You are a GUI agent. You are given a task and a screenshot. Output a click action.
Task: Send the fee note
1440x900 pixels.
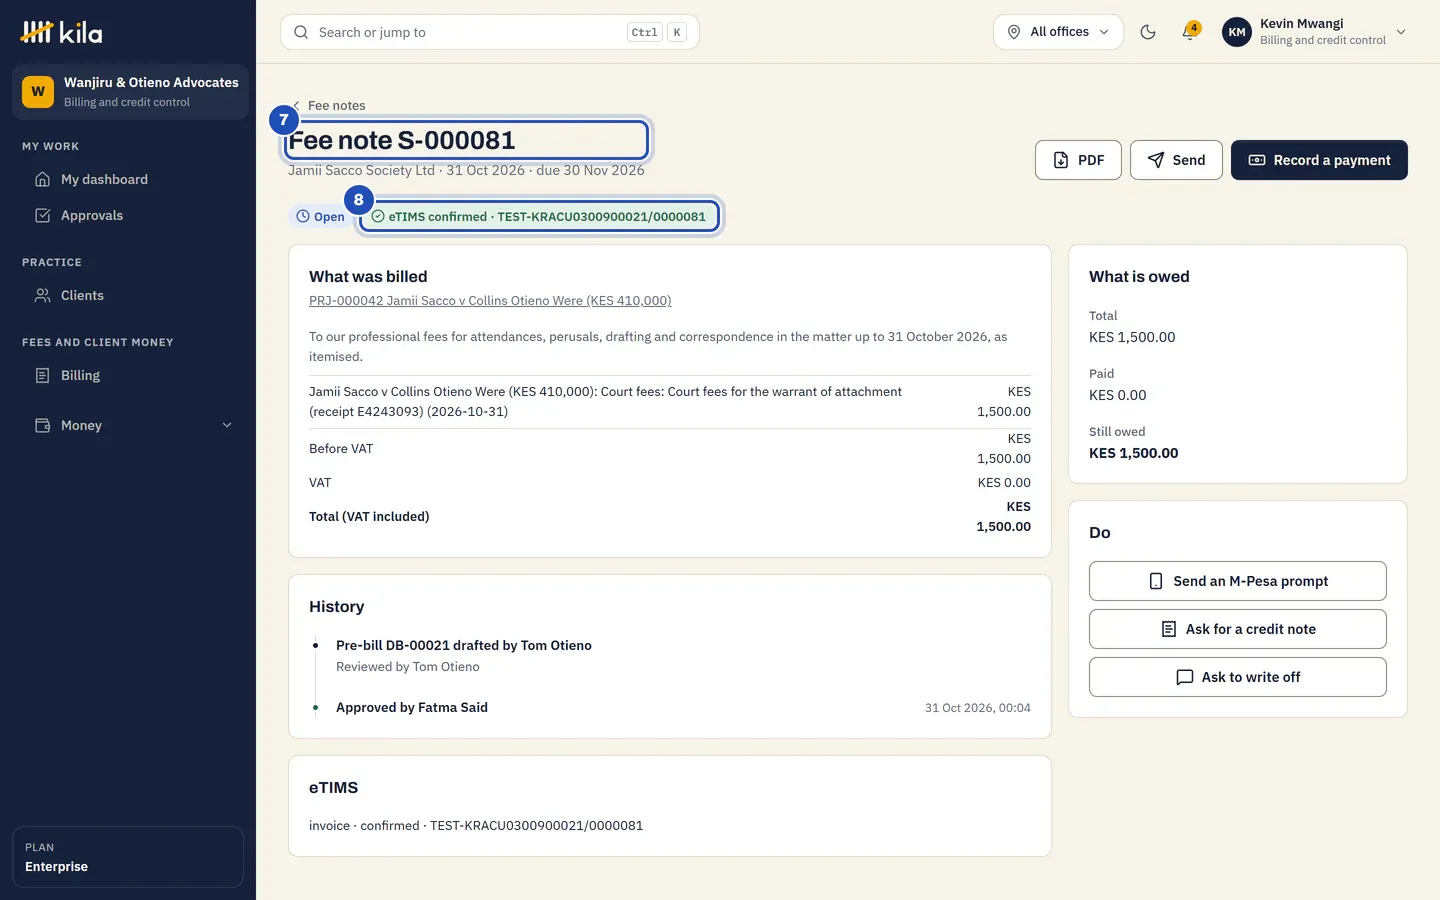1176,160
